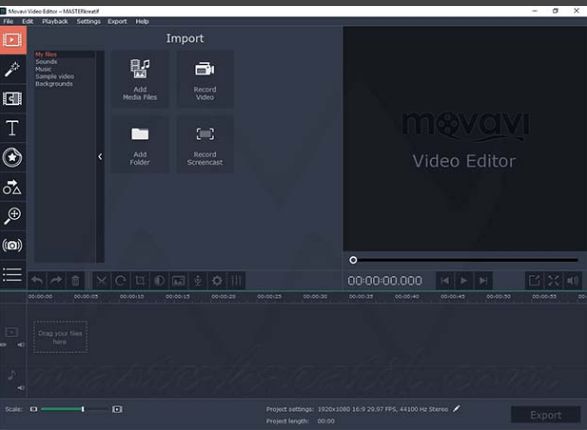The width and height of the screenshot is (587, 430).
Task: Select Sounds category
Action: coord(46,62)
